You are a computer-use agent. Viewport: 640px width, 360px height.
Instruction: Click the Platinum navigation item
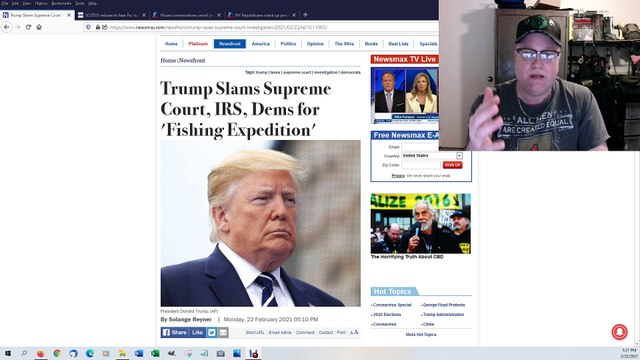[x=198, y=44]
